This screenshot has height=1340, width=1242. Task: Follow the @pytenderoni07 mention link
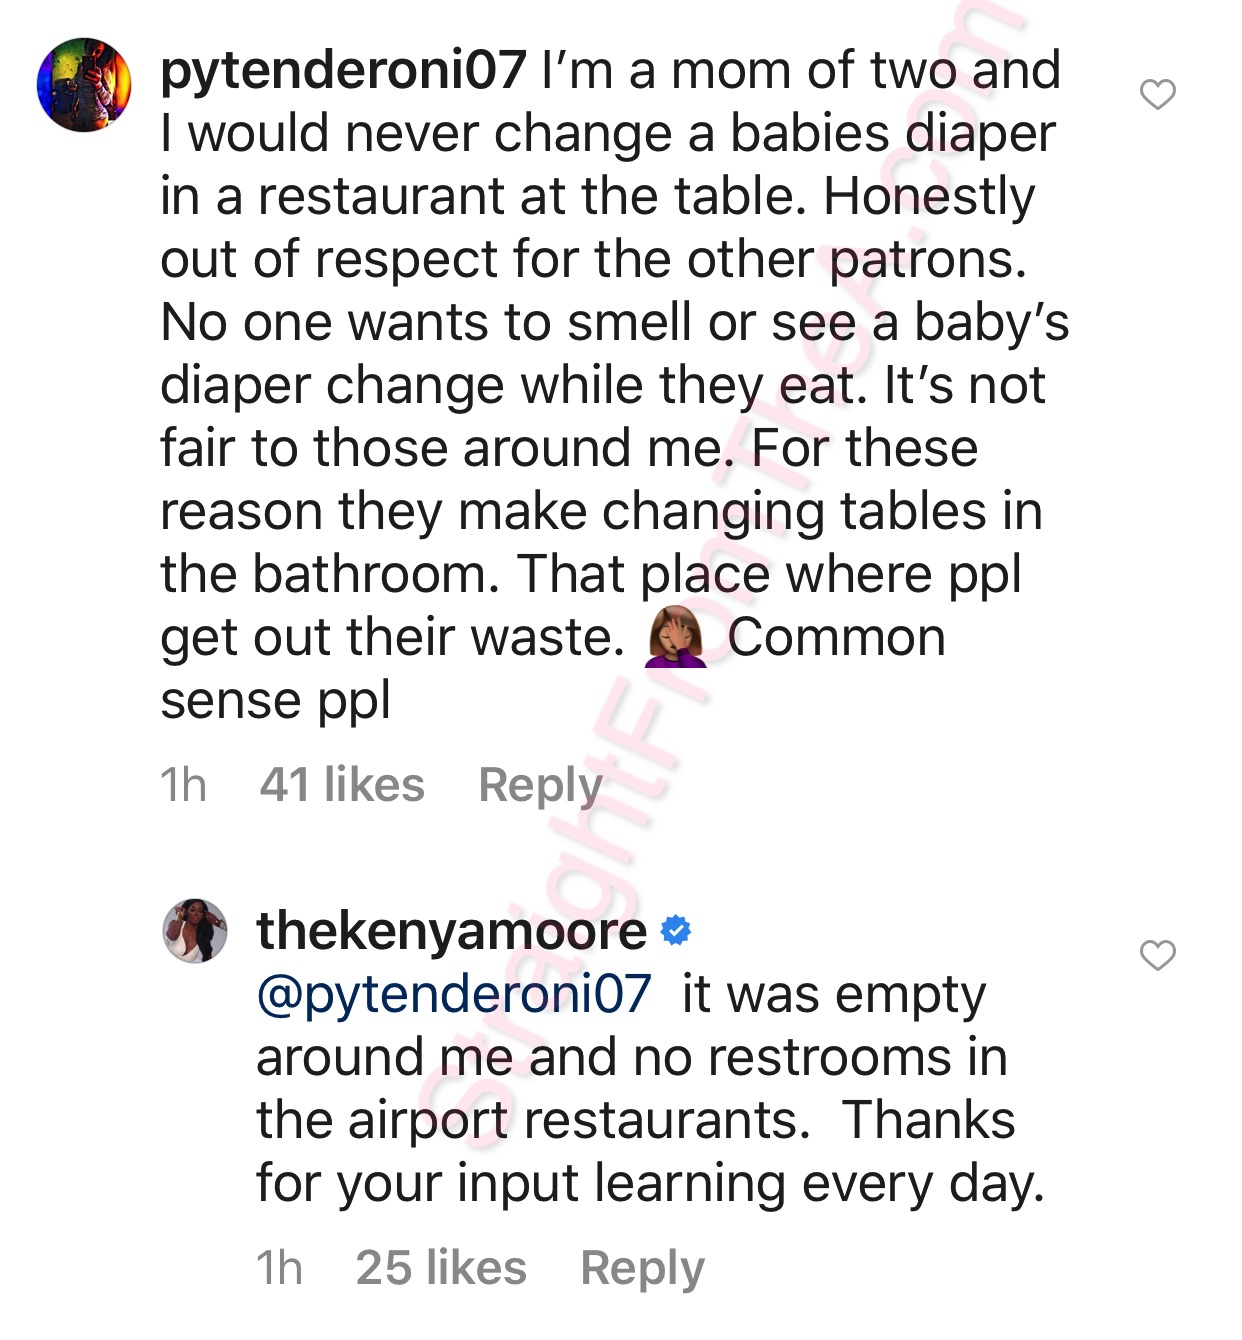pos(454,995)
